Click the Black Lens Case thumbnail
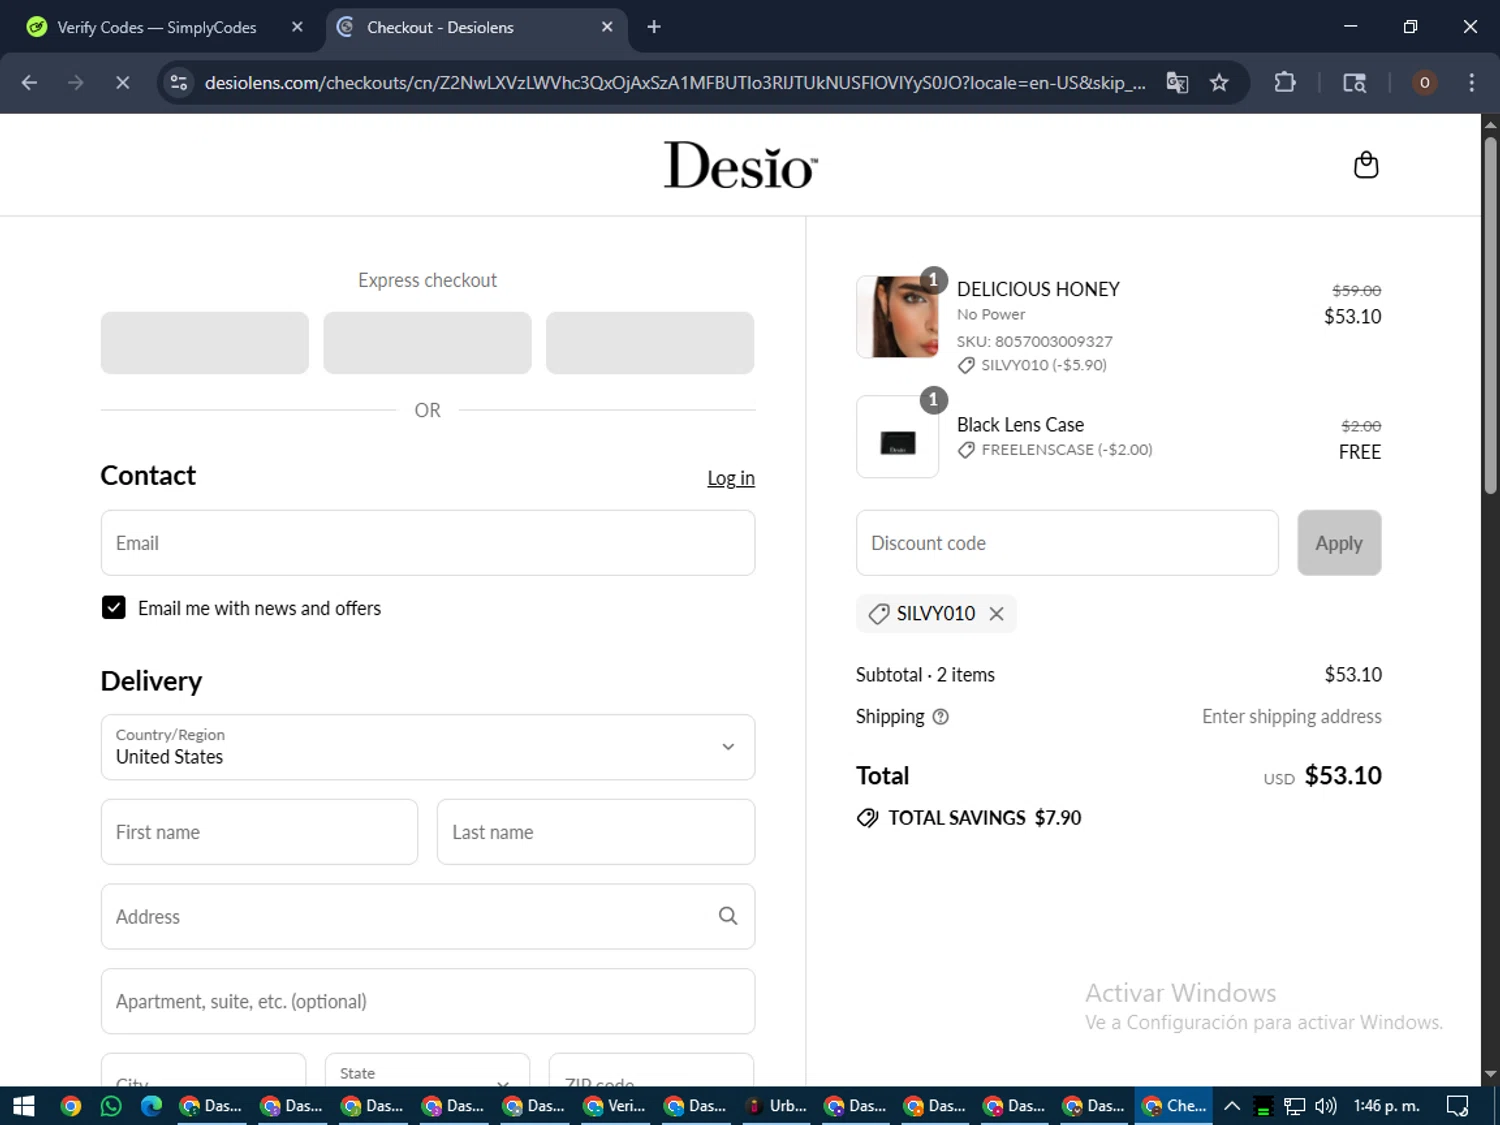Viewport: 1500px width, 1125px height. [898, 437]
